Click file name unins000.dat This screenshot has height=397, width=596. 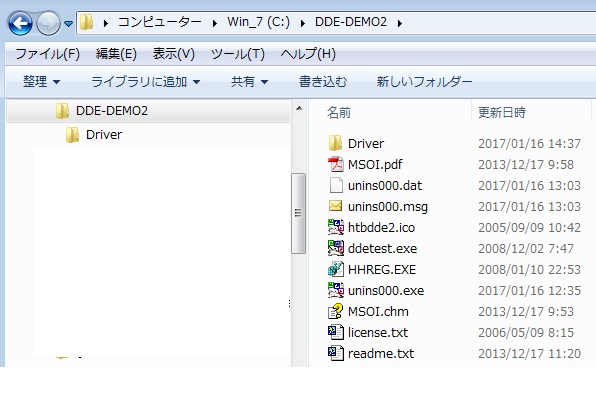pyautogui.click(x=385, y=186)
